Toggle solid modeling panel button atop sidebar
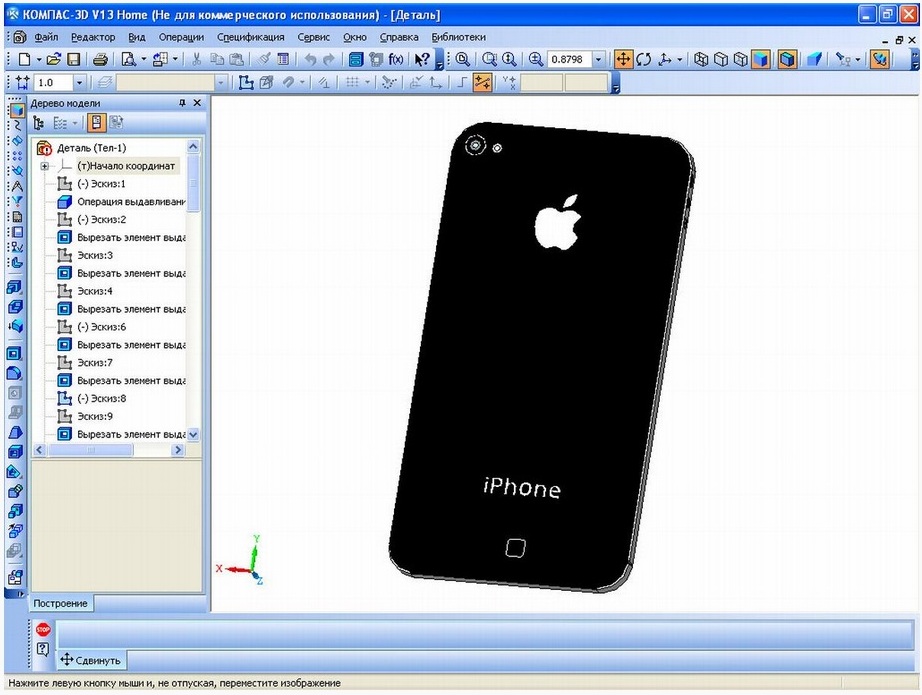Screen dimensions: 922x695 point(16,109)
